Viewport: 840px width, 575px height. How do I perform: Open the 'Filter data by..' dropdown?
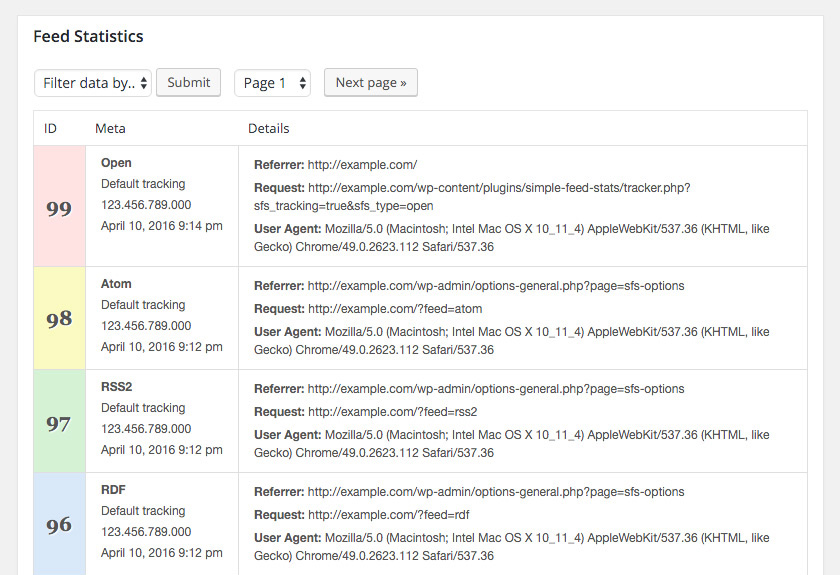tap(93, 83)
